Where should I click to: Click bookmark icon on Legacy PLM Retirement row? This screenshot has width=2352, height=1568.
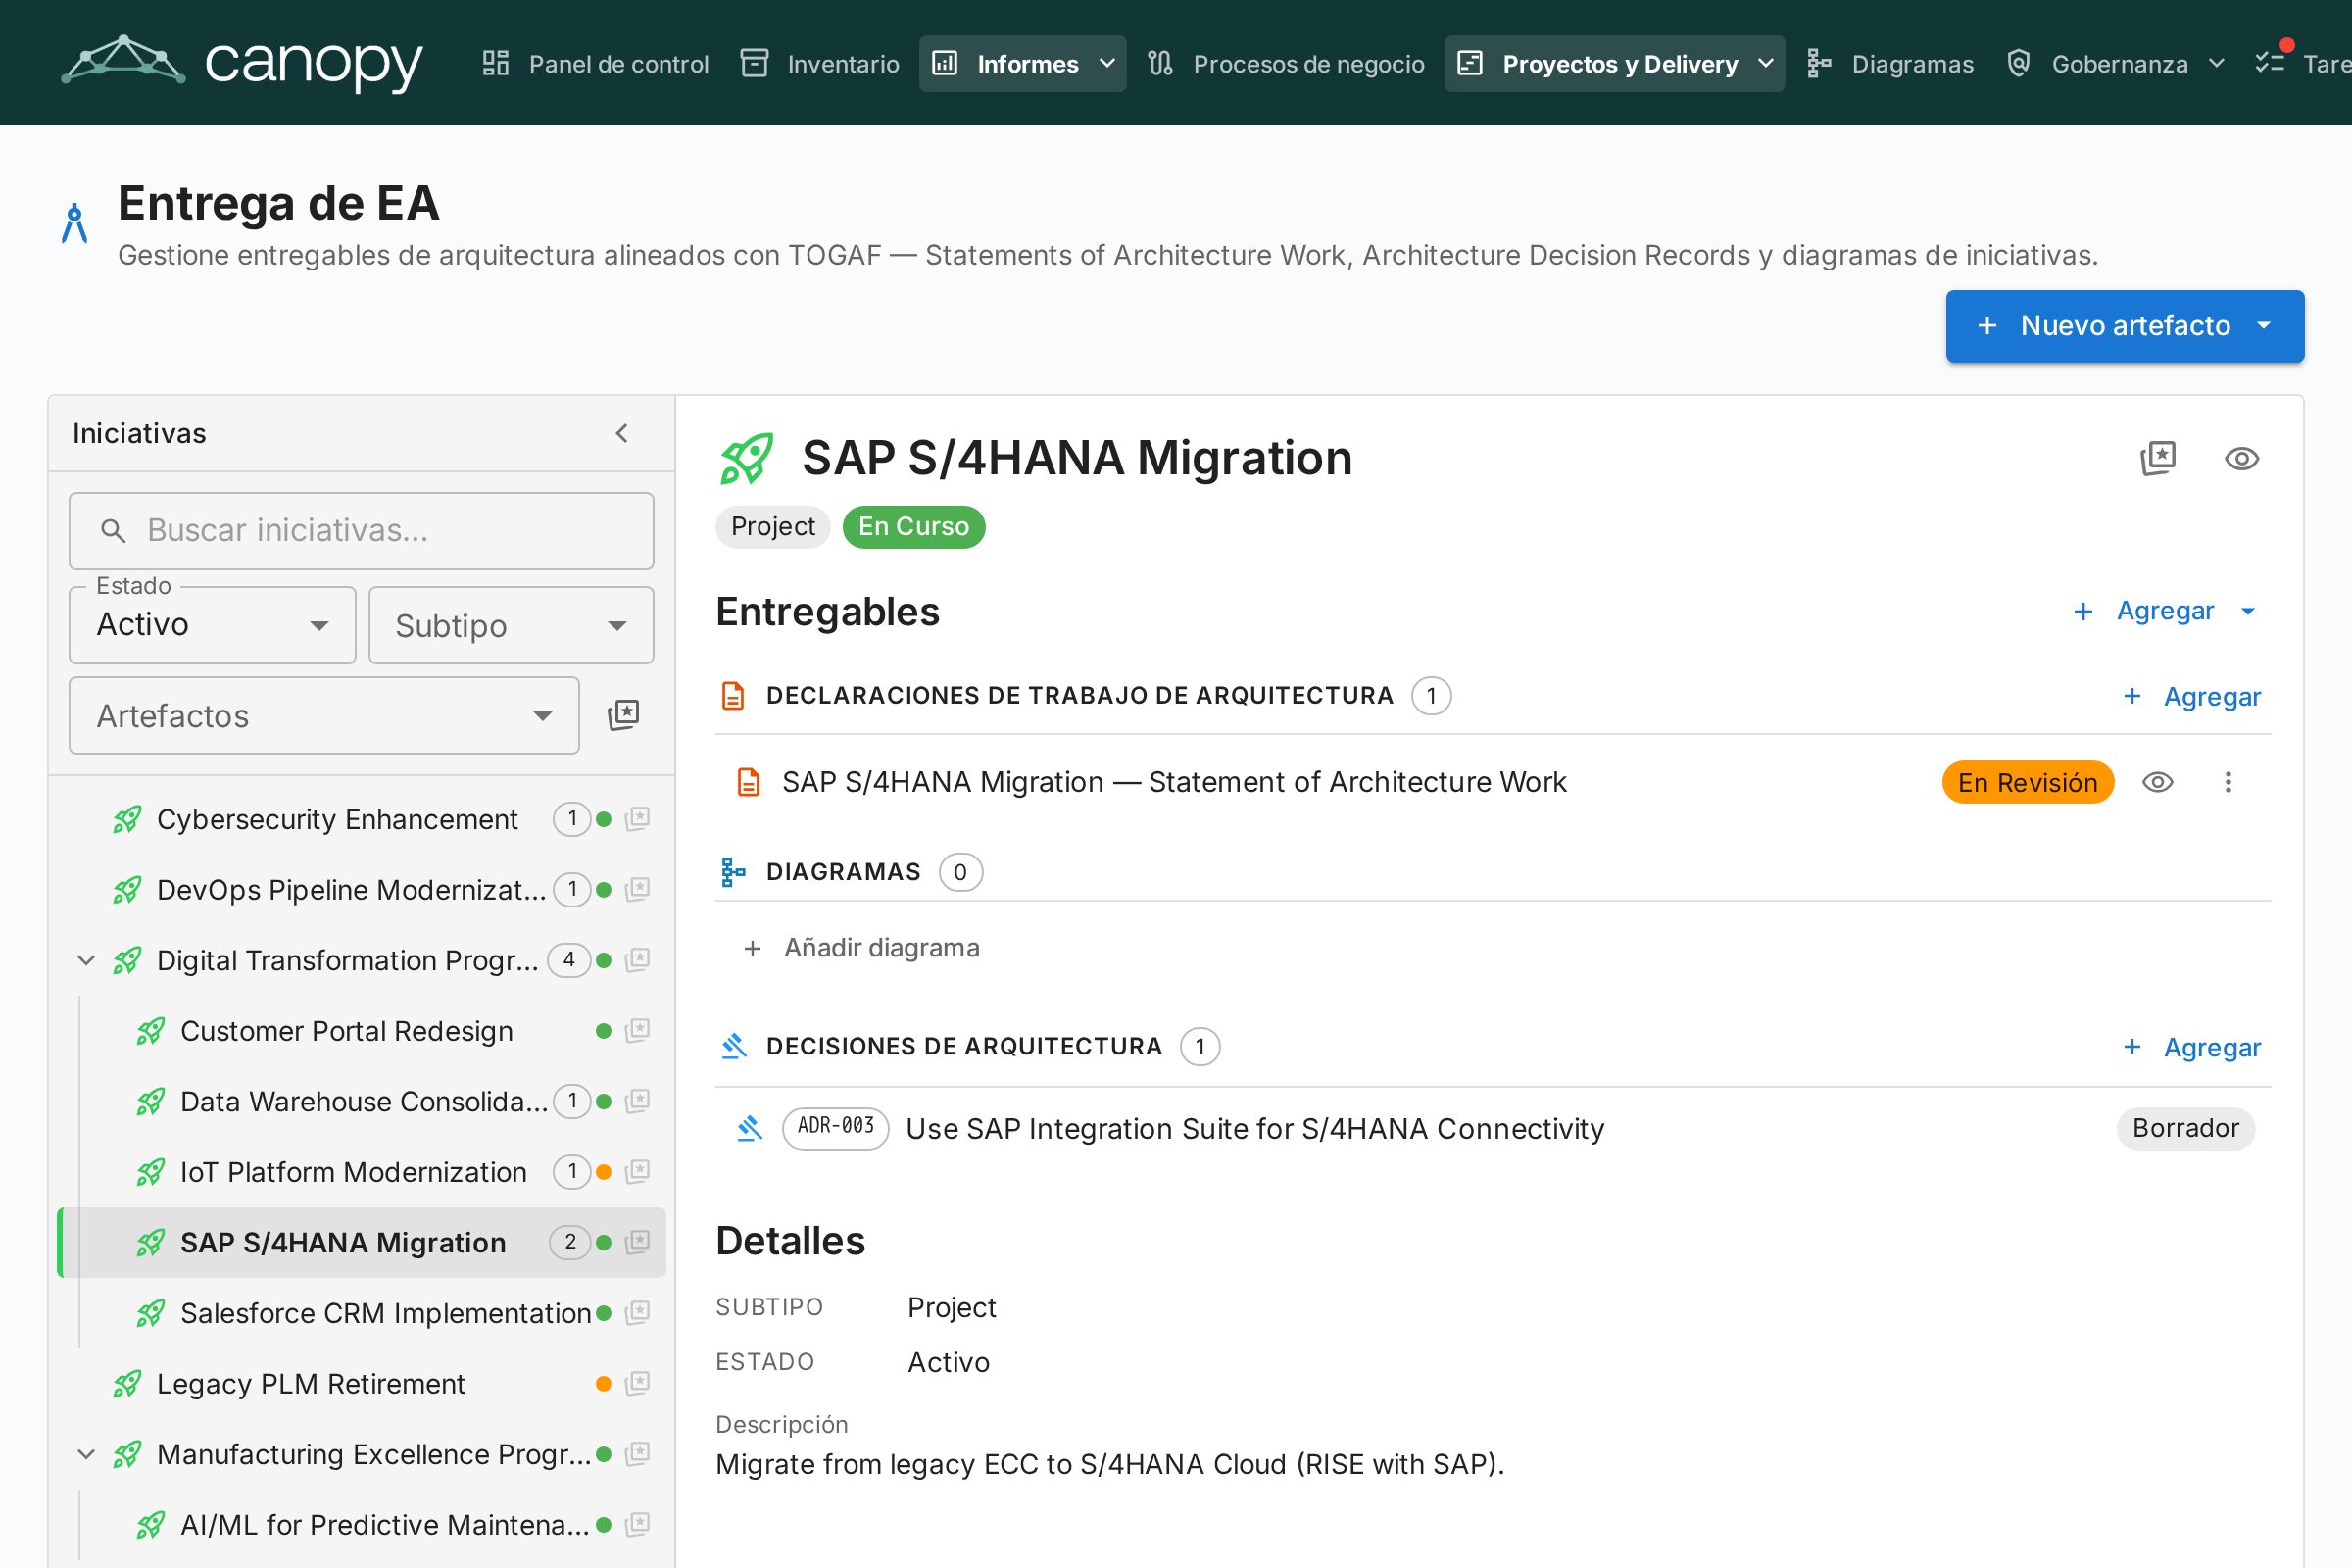(x=637, y=1383)
